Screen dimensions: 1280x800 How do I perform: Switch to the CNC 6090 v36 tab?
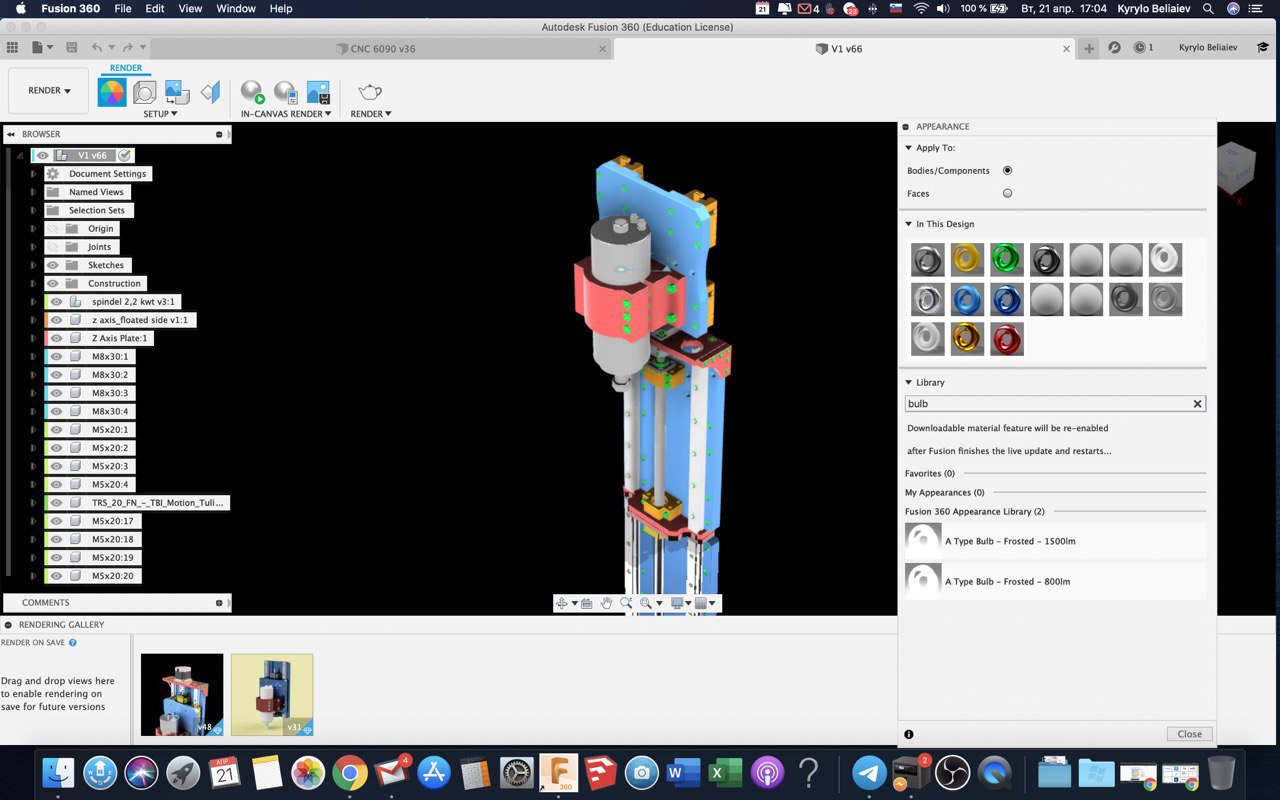(382, 48)
